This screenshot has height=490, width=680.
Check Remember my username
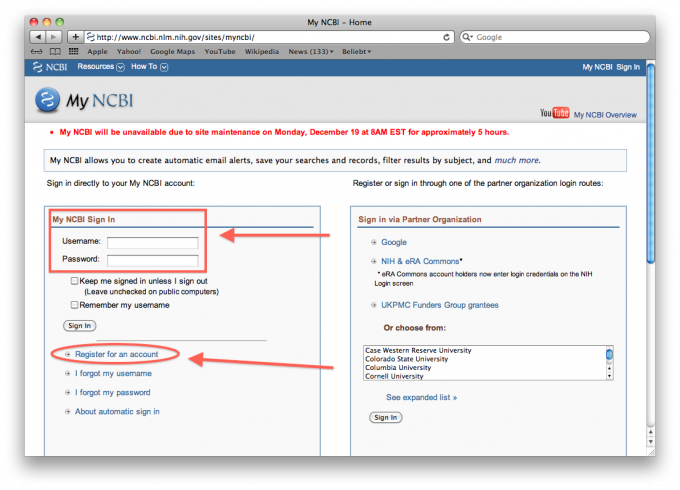click(x=75, y=305)
